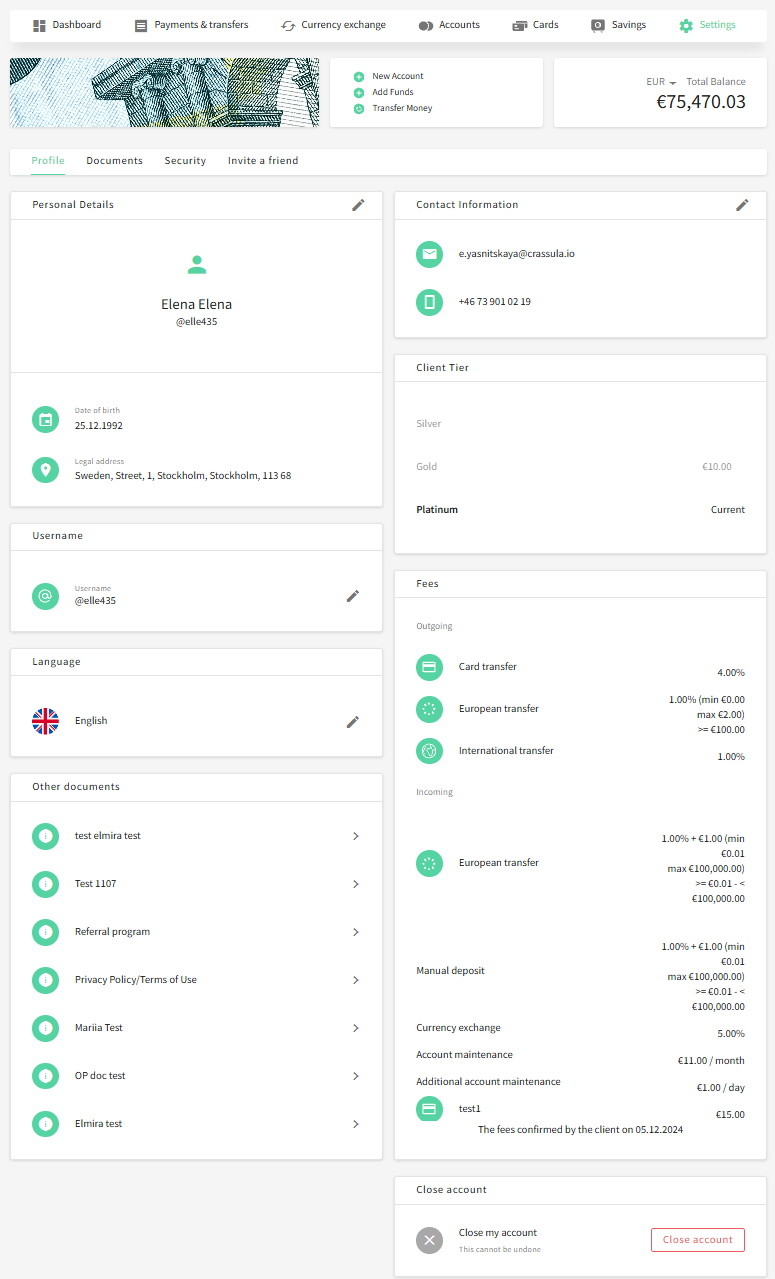Click the Transfer Money icon

359,109
